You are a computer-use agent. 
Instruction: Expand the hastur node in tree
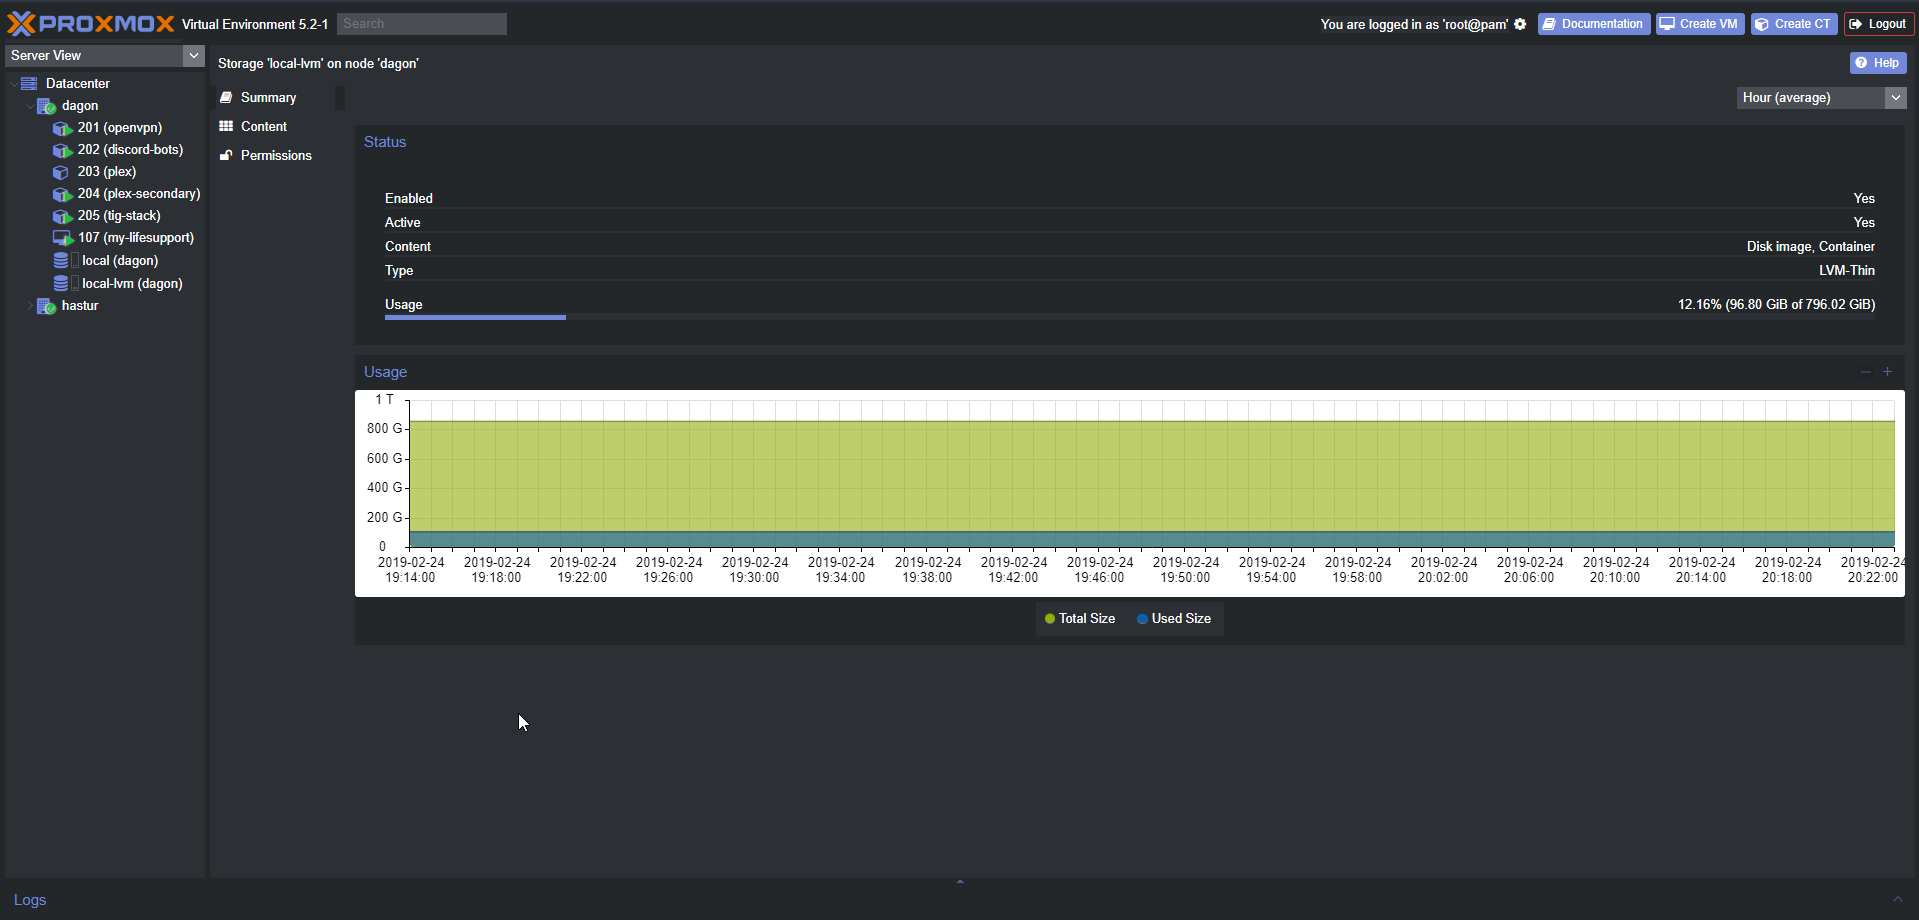click(30, 306)
